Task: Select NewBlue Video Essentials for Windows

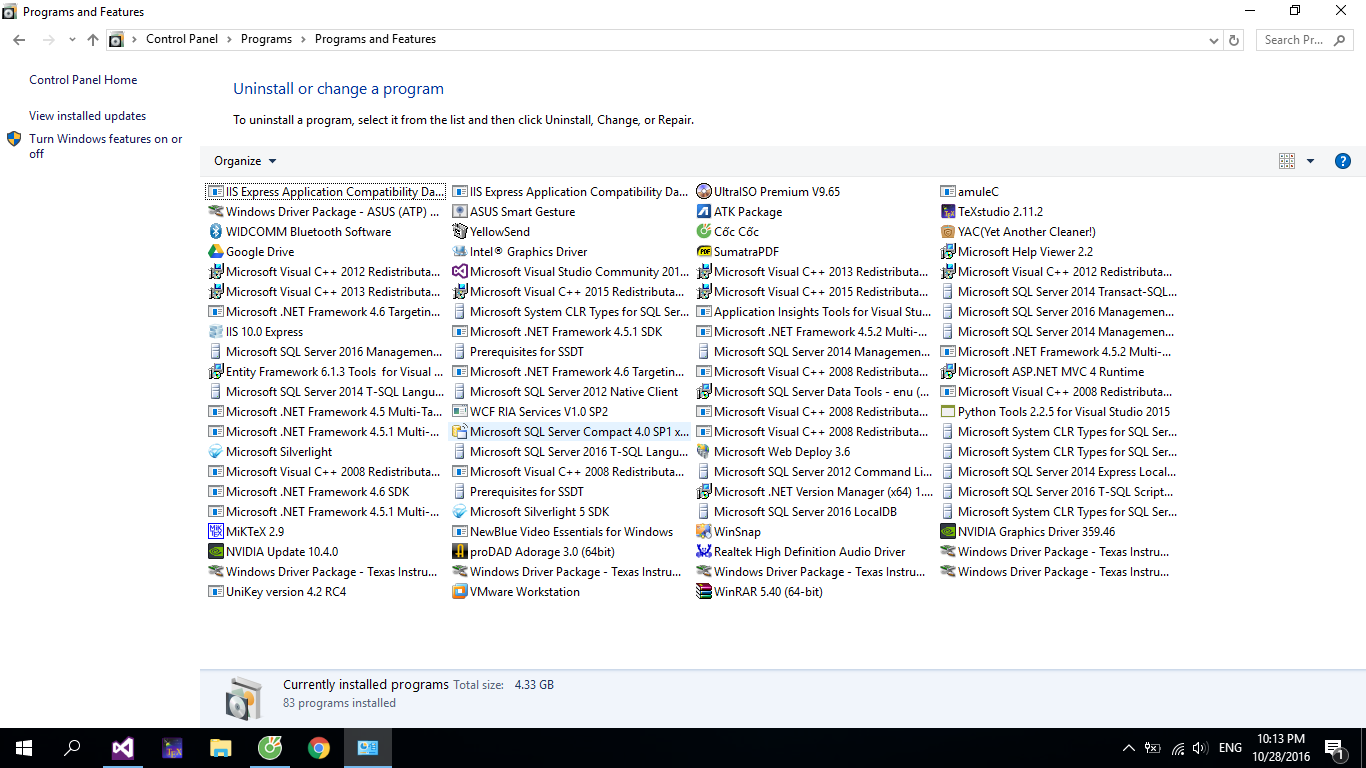Action: 563,532
